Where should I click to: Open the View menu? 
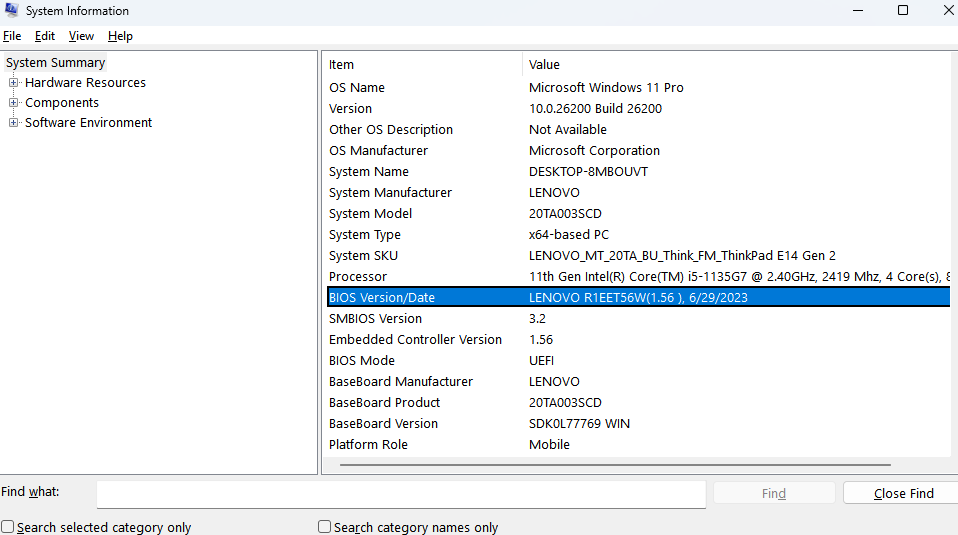[x=81, y=36]
